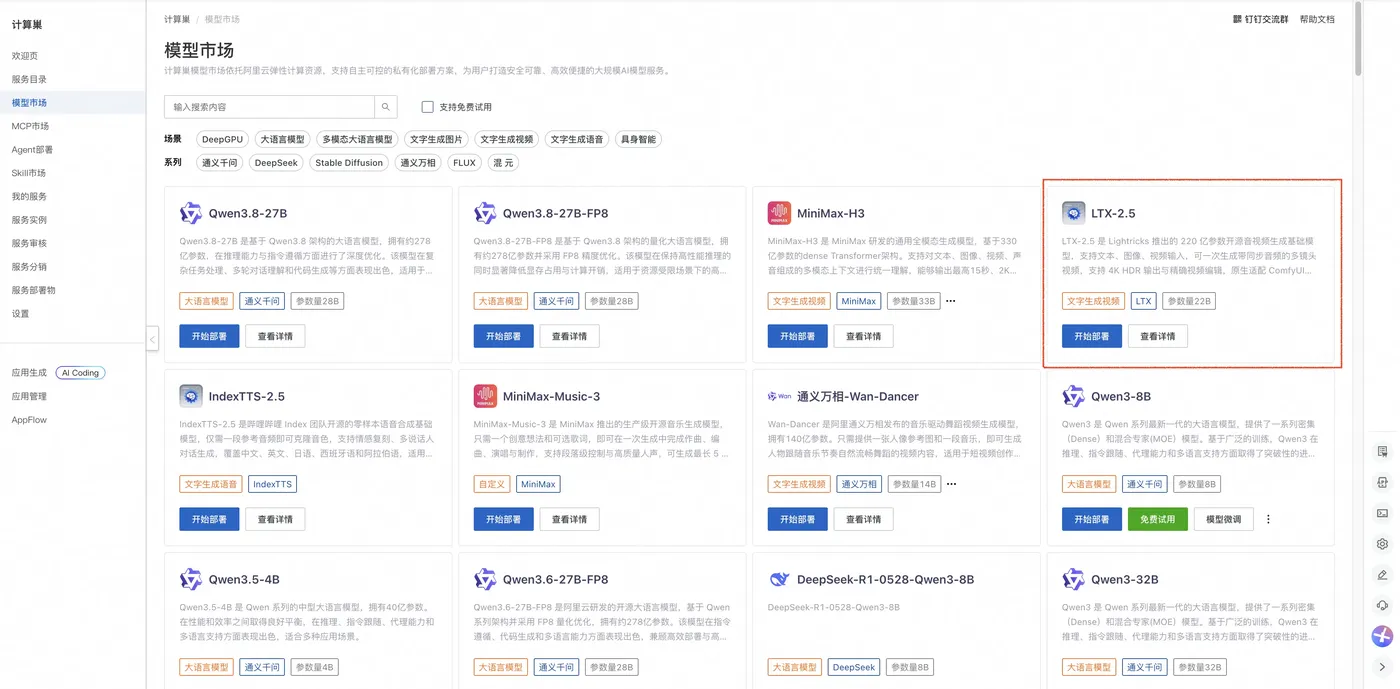Click the 参数量33B tag on MiniMax-H3 card
Screen dimensions: 1400x689
click(x=913, y=301)
